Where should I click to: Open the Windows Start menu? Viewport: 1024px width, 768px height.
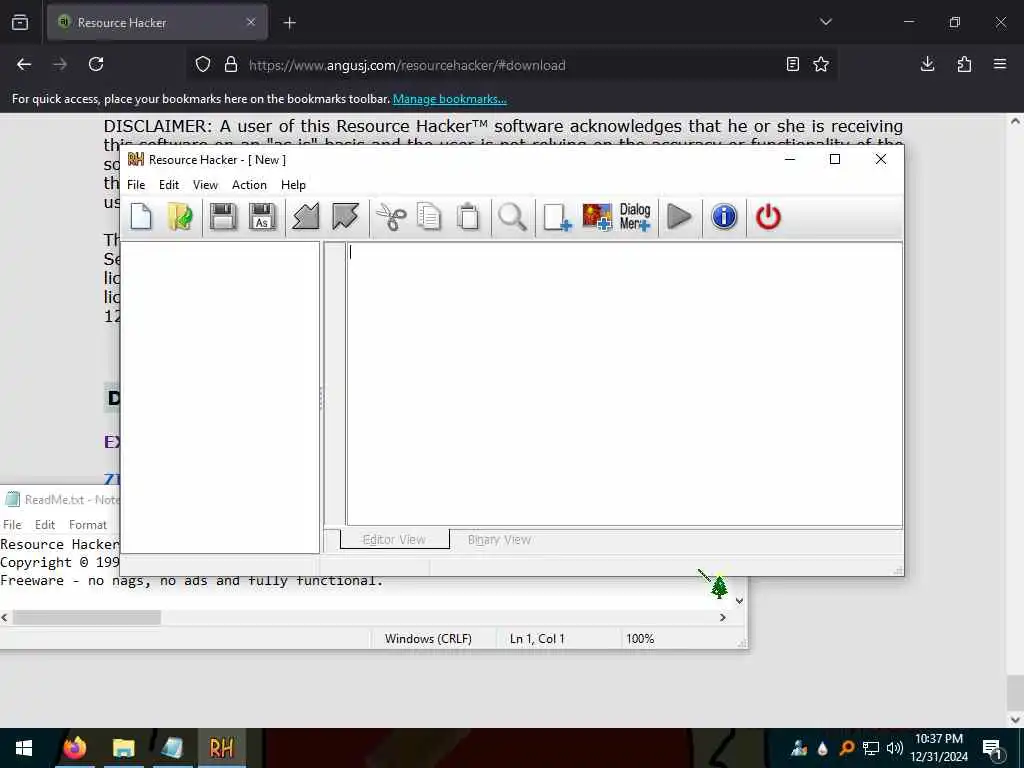(24, 748)
